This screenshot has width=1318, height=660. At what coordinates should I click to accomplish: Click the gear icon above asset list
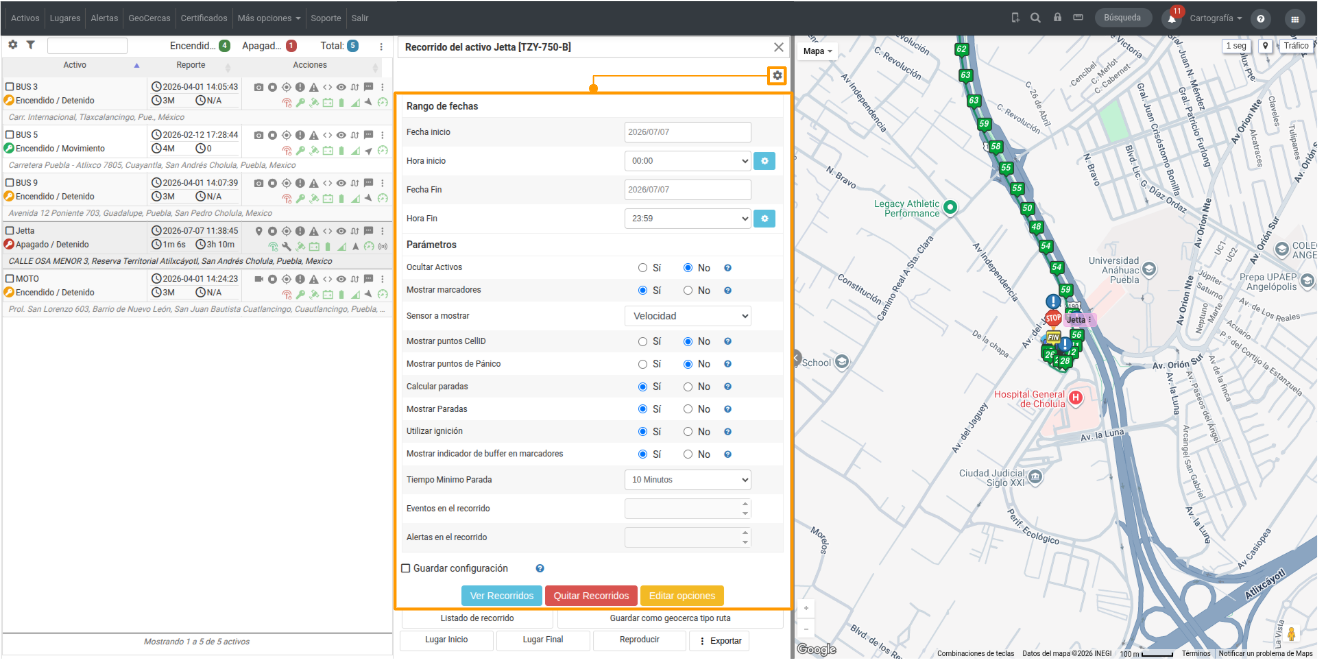pos(13,45)
